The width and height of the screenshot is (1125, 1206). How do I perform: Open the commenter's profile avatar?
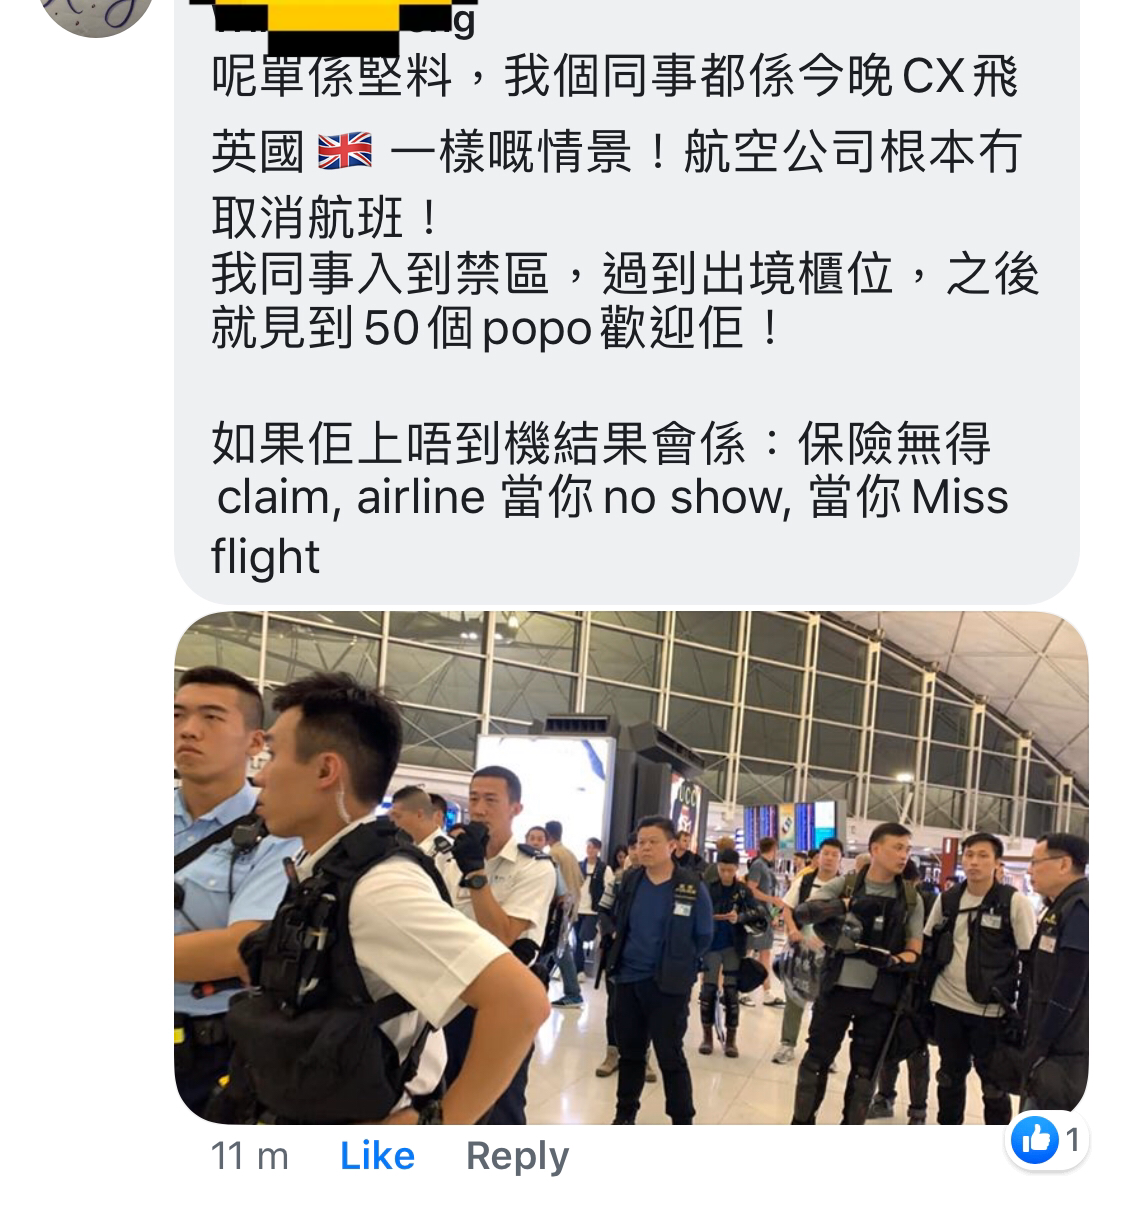click(96, 10)
